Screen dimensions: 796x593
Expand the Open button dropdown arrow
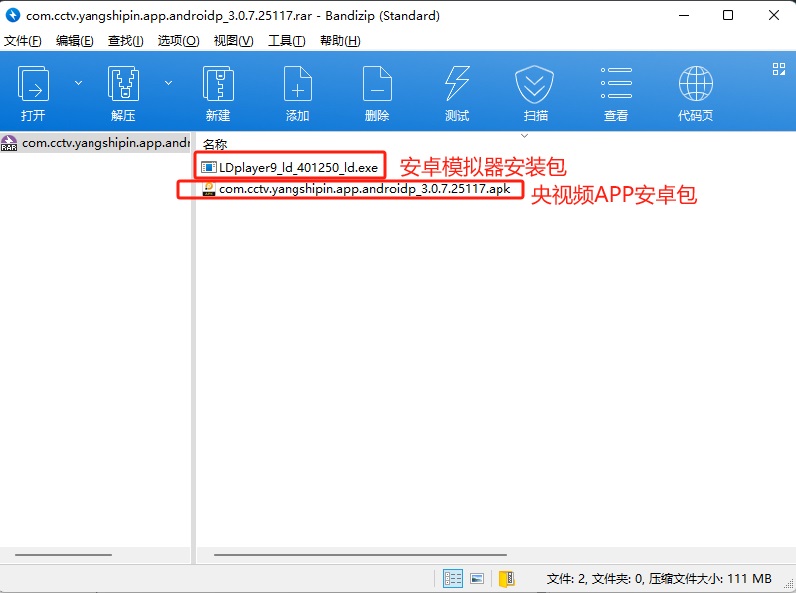pyautogui.click(x=78, y=82)
